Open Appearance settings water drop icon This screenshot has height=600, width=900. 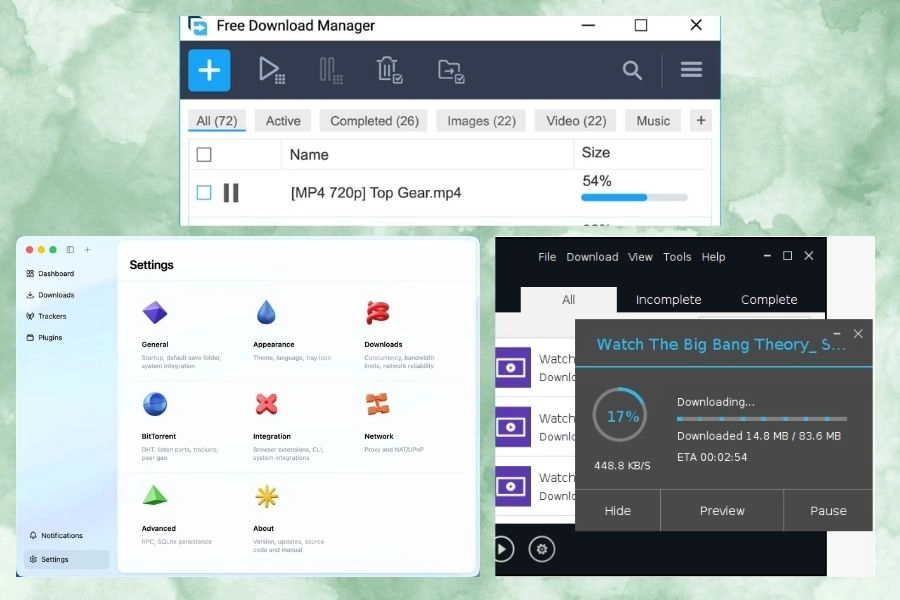coord(266,313)
